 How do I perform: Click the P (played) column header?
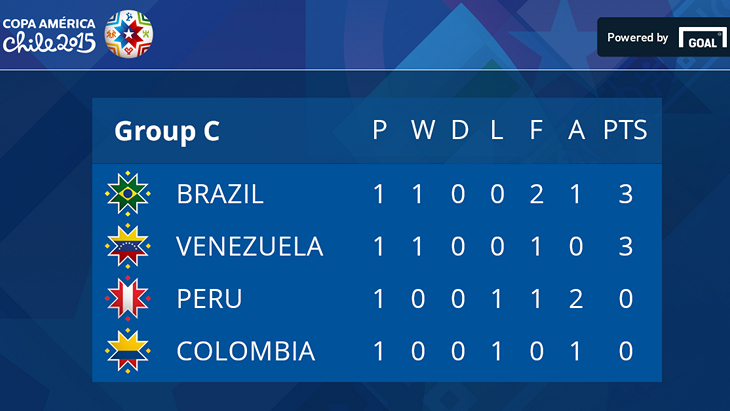pyautogui.click(x=379, y=131)
